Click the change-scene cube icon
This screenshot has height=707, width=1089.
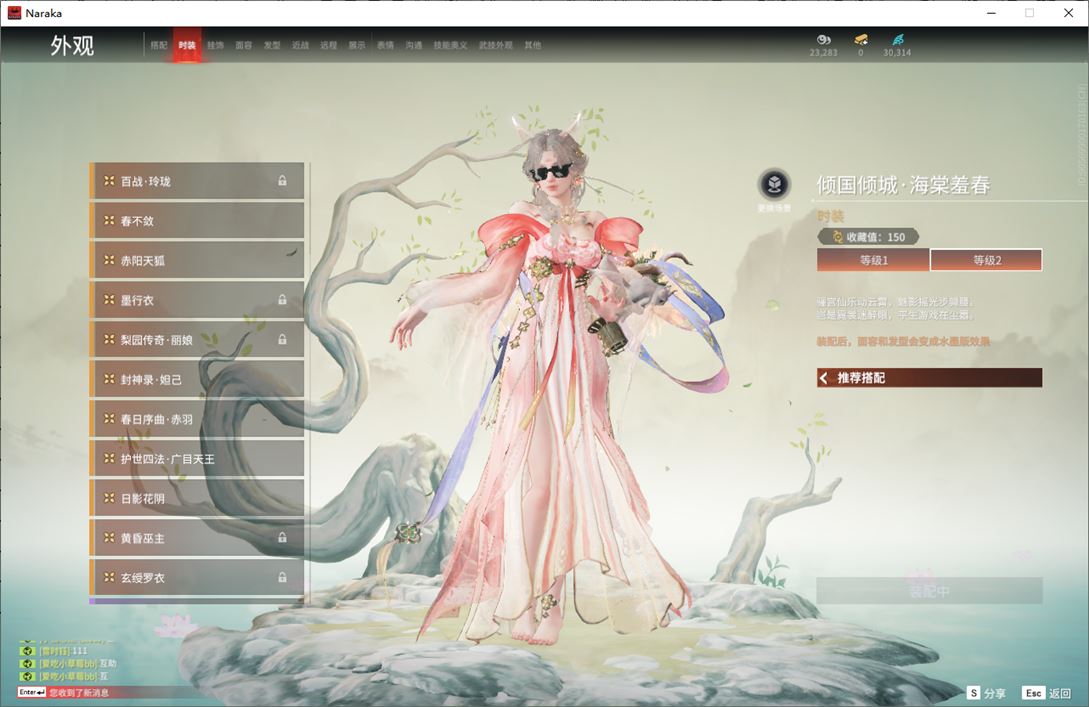(774, 184)
